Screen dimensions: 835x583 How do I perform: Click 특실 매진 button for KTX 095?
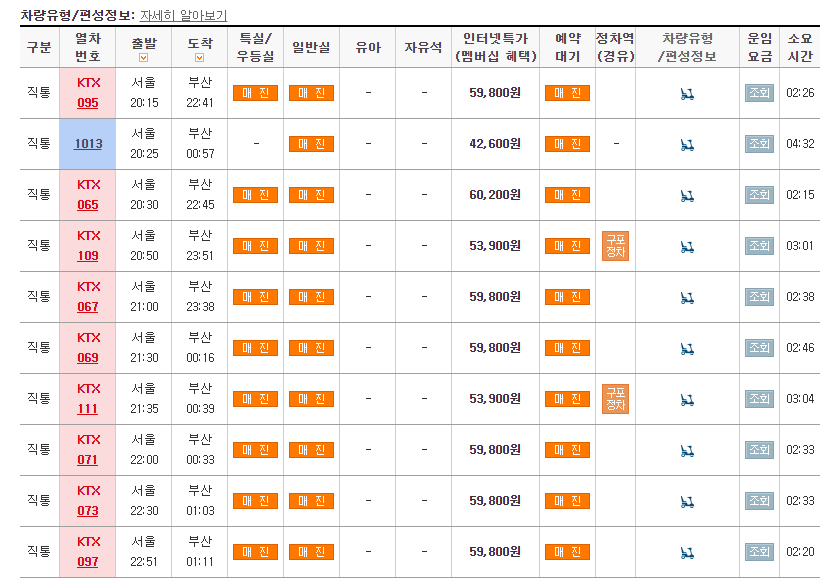[x=256, y=93]
